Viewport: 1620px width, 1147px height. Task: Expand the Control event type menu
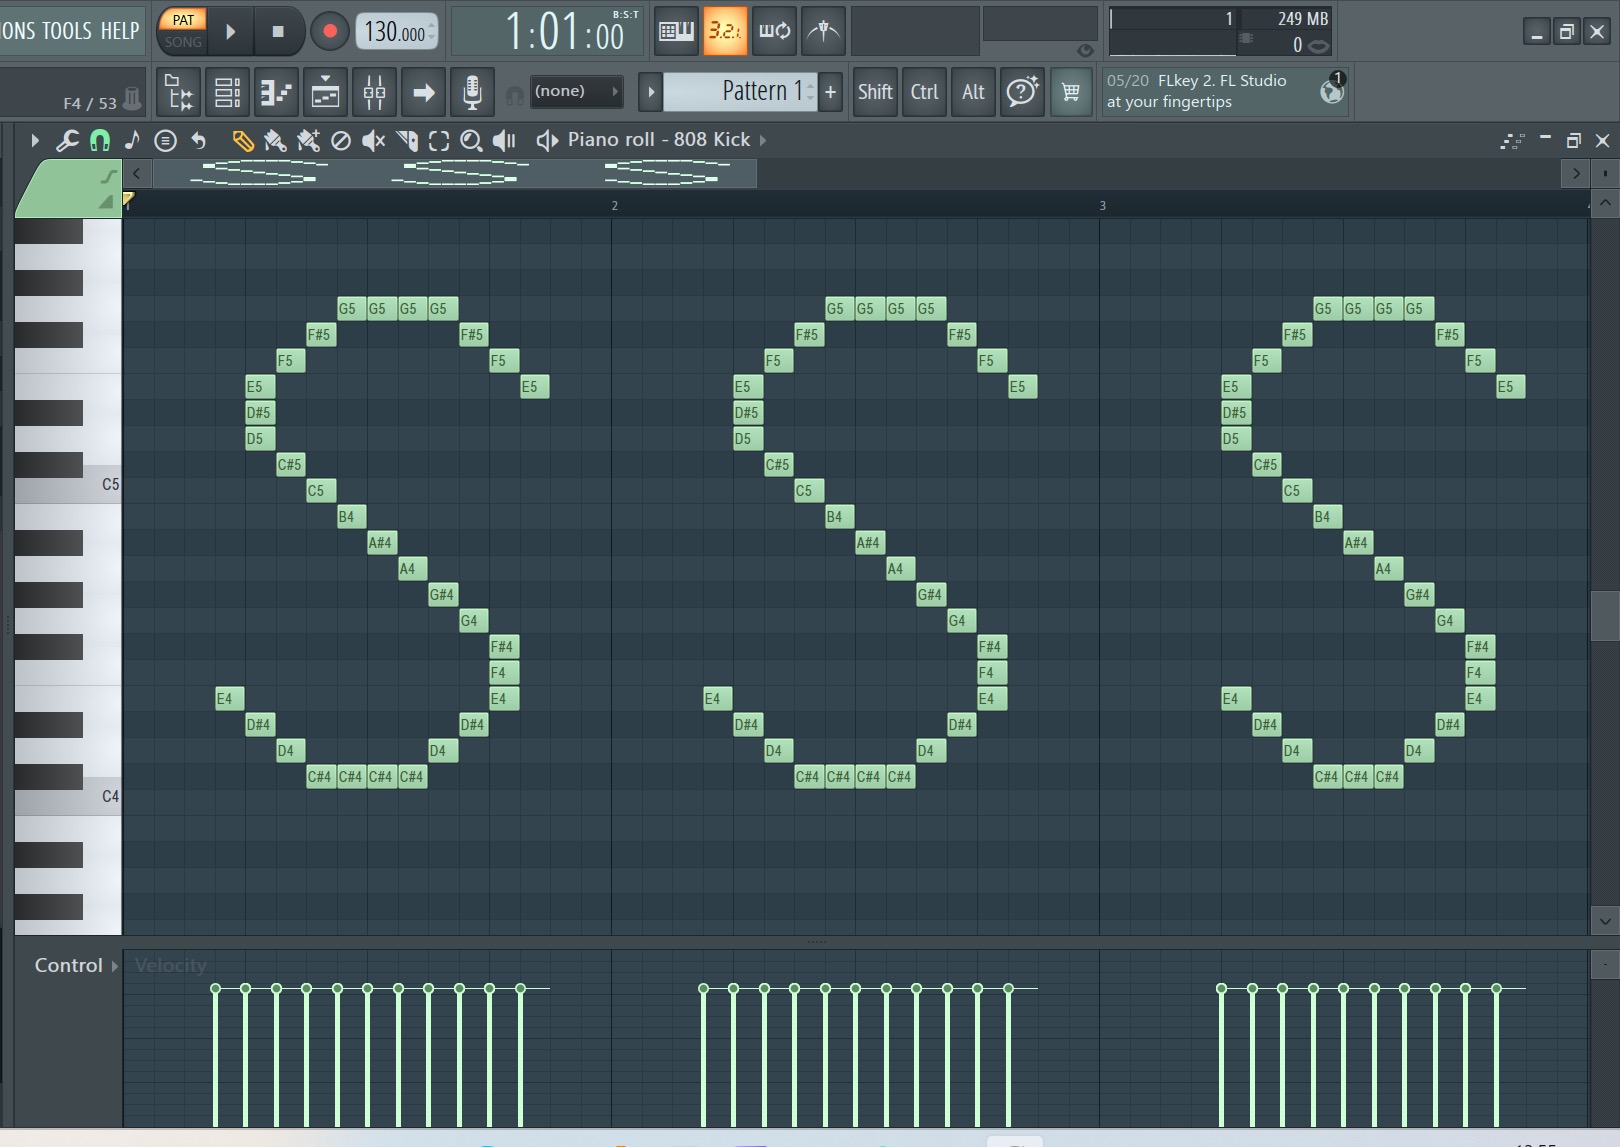point(76,966)
